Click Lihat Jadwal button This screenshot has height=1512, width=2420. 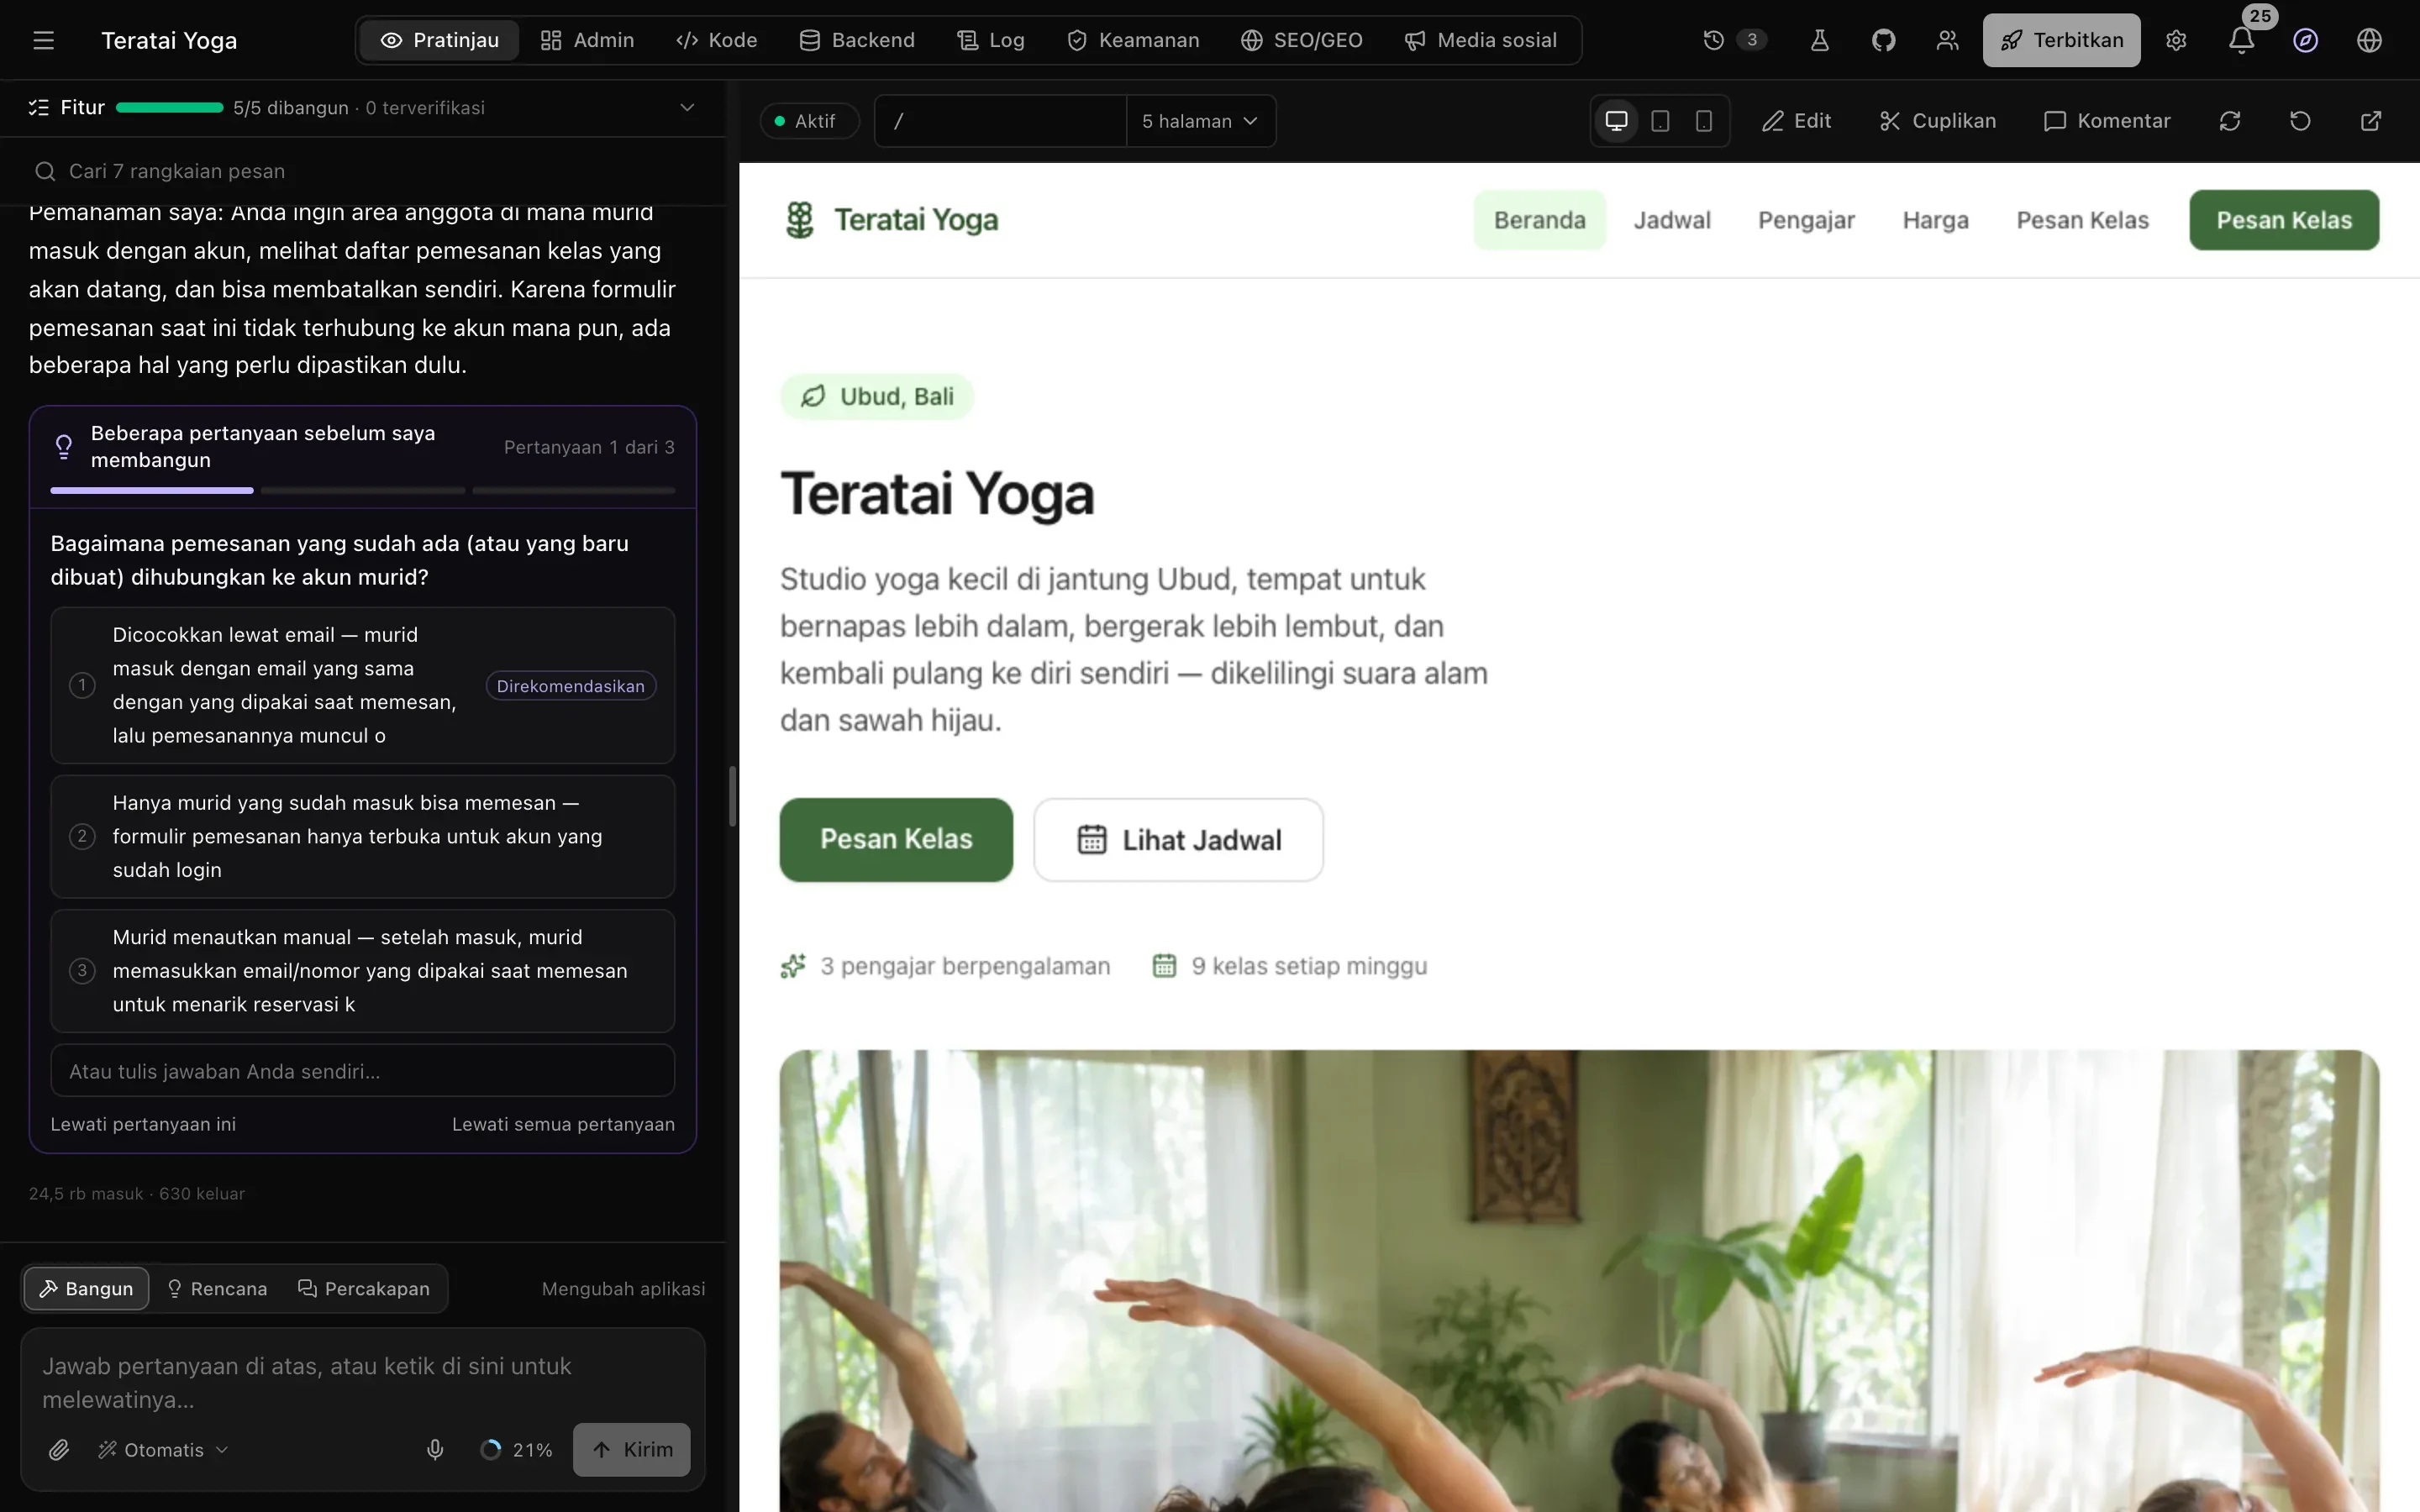click(x=1178, y=840)
